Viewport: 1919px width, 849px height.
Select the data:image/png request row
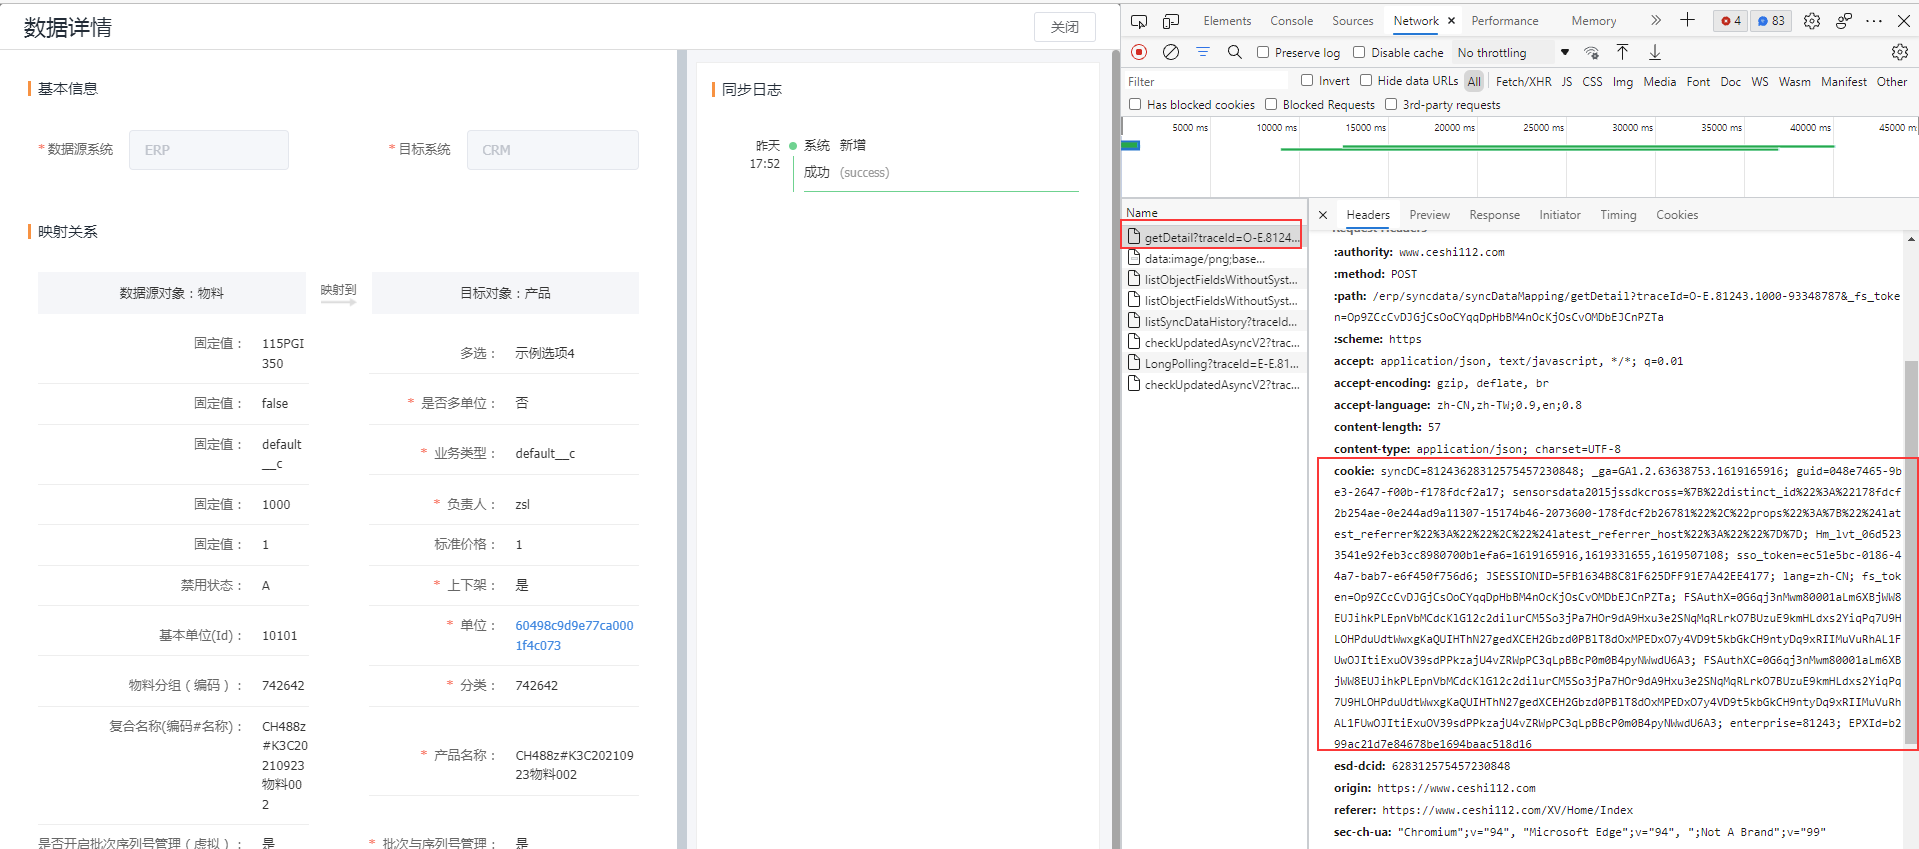(x=1213, y=259)
